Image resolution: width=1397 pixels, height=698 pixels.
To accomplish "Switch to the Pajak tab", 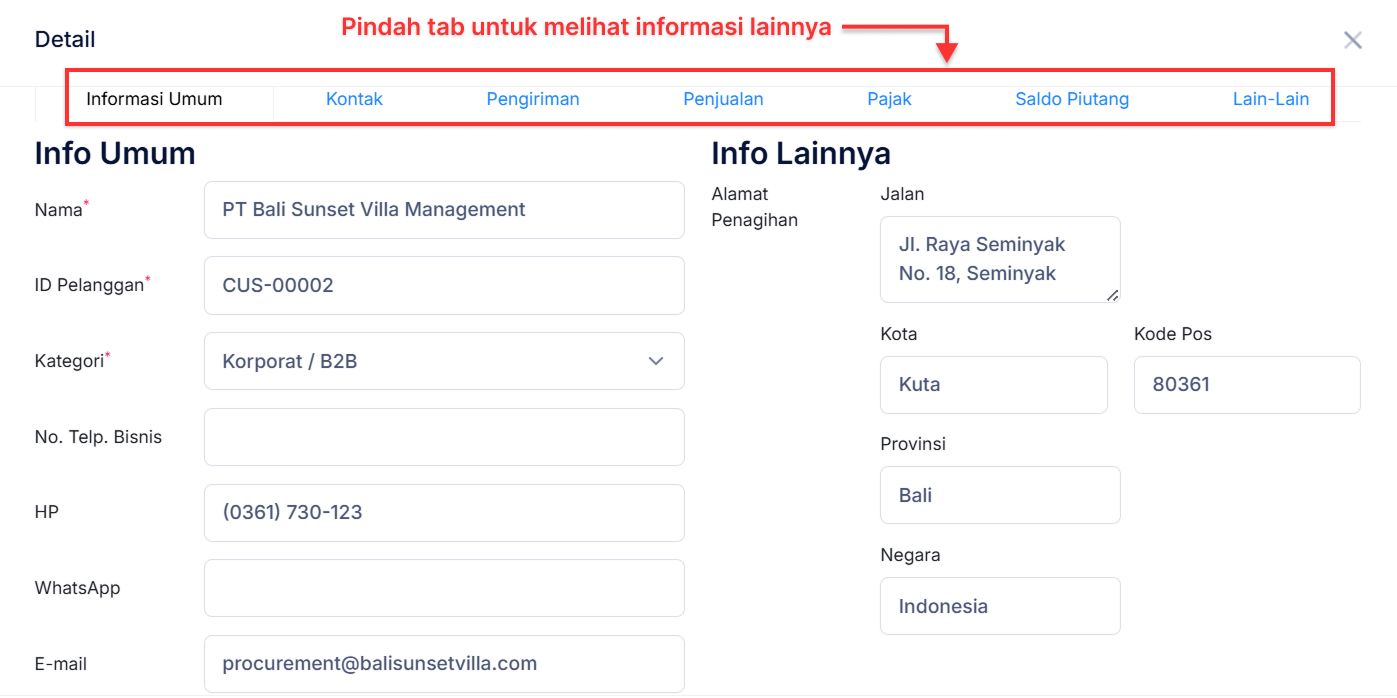I will (889, 98).
